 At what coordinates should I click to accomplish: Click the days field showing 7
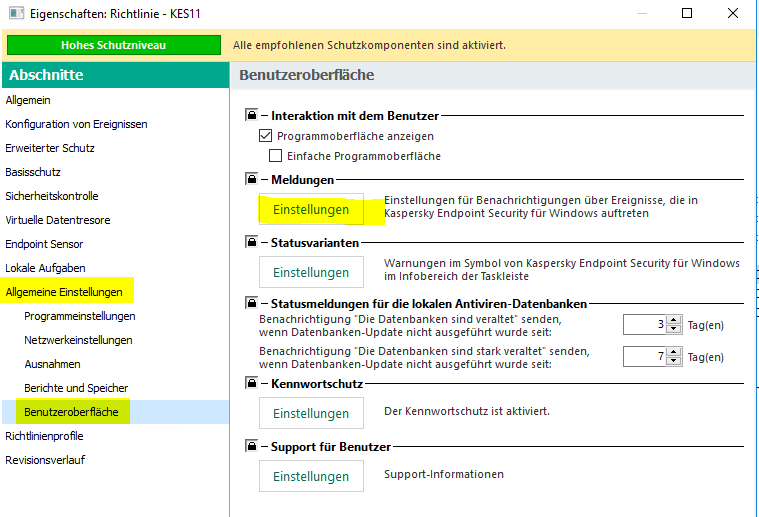[x=645, y=357]
